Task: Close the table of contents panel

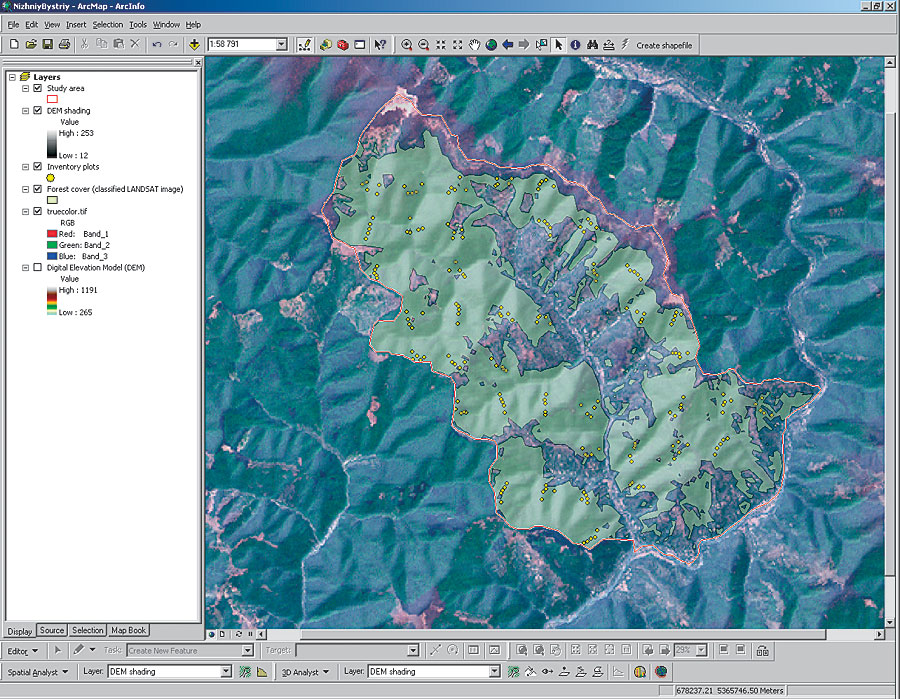Action: (198, 62)
